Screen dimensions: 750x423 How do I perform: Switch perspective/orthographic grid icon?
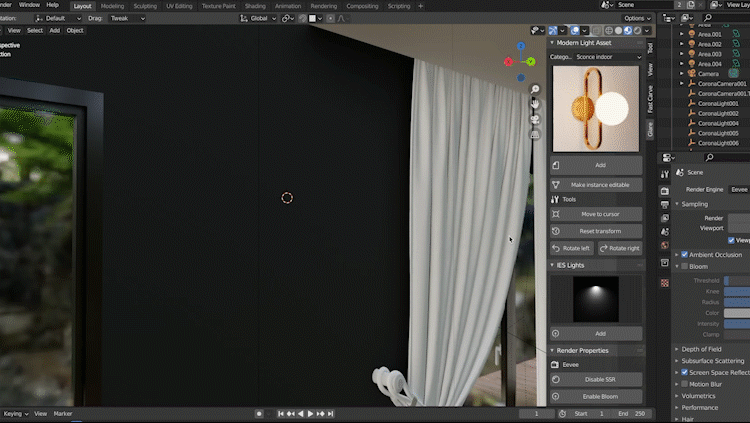click(x=535, y=135)
